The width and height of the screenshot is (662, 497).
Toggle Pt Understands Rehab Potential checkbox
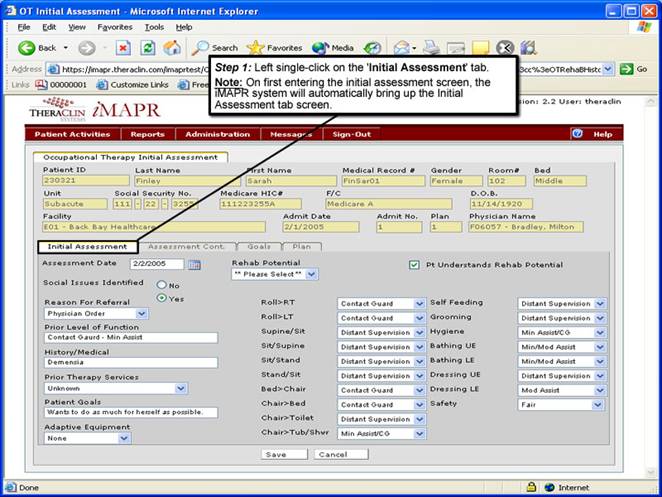coord(415,265)
